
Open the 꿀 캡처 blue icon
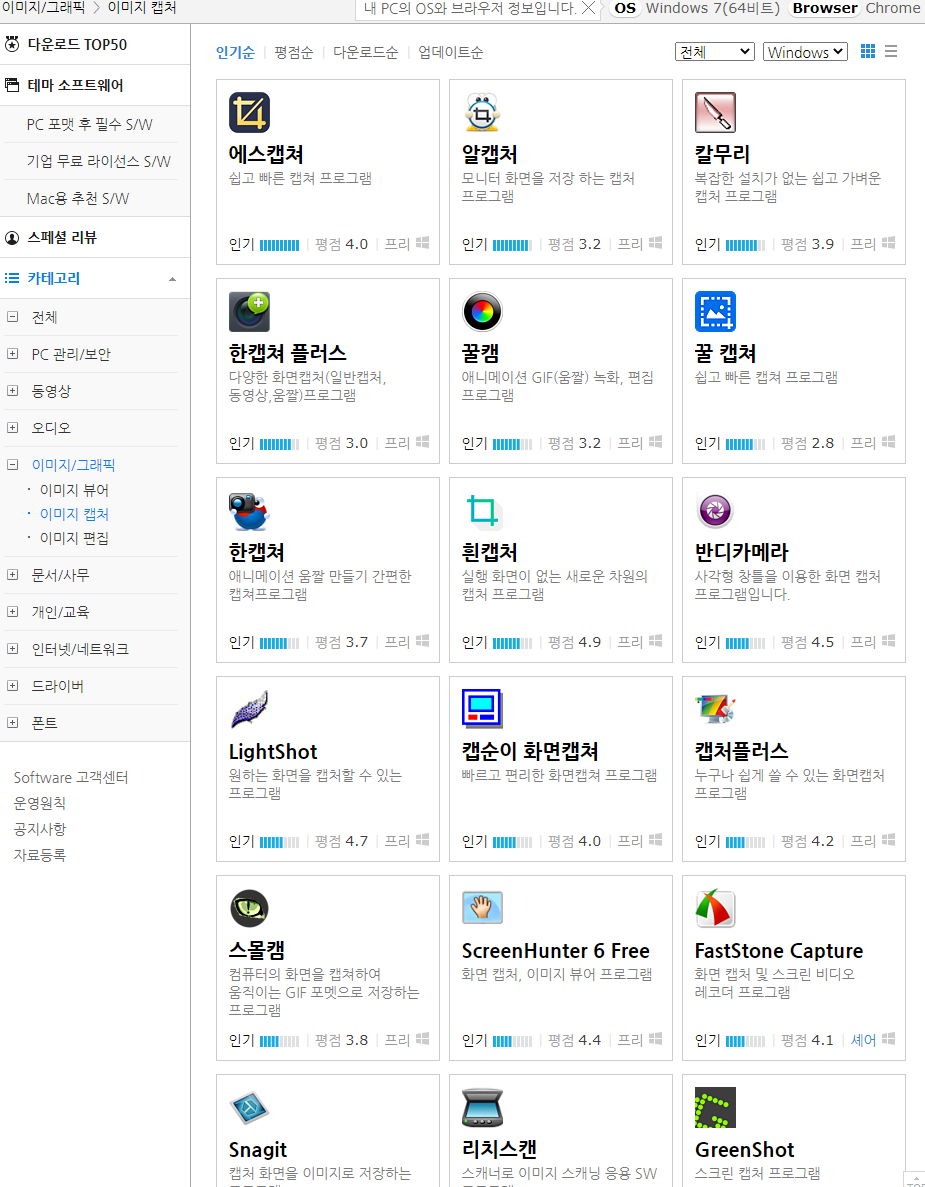coord(715,312)
